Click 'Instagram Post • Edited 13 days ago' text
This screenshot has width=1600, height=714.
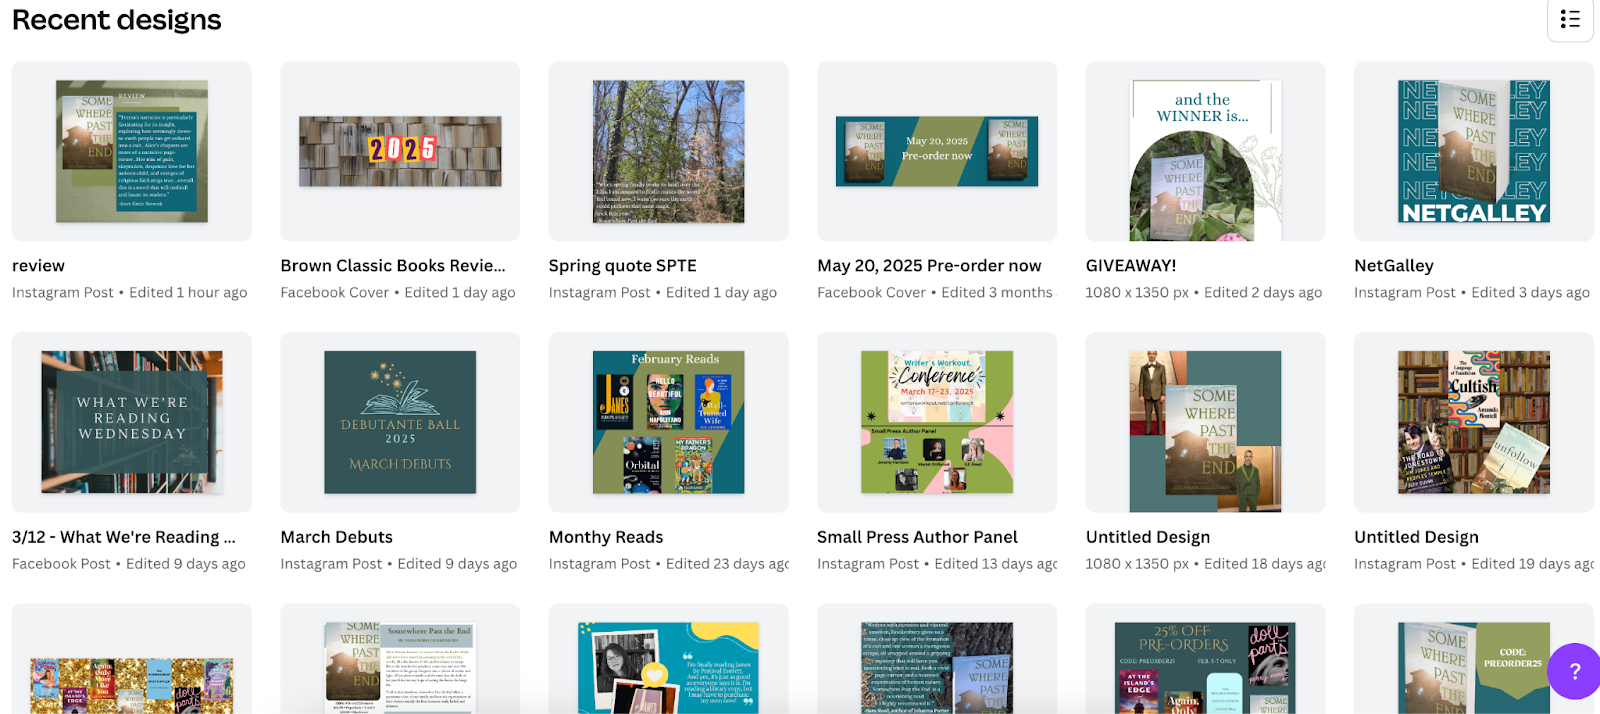(x=937, y=564)
